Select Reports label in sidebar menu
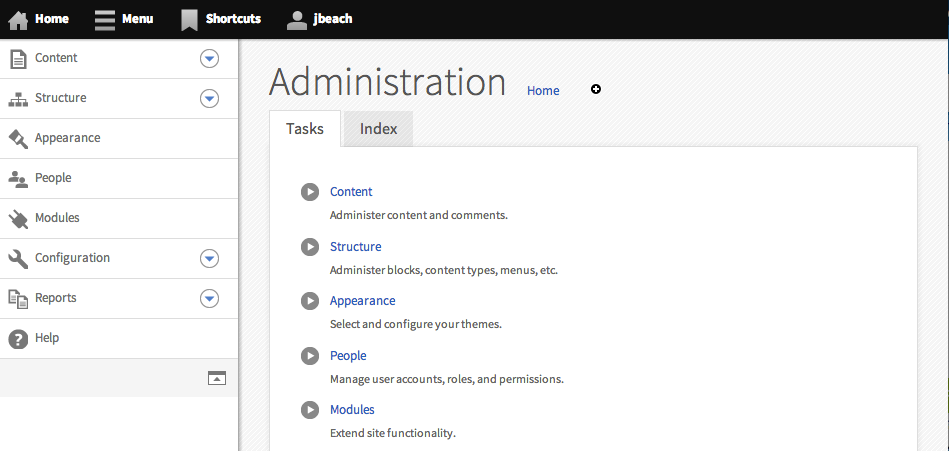Screen dimensions: 949x452 (x=56, y=298)
